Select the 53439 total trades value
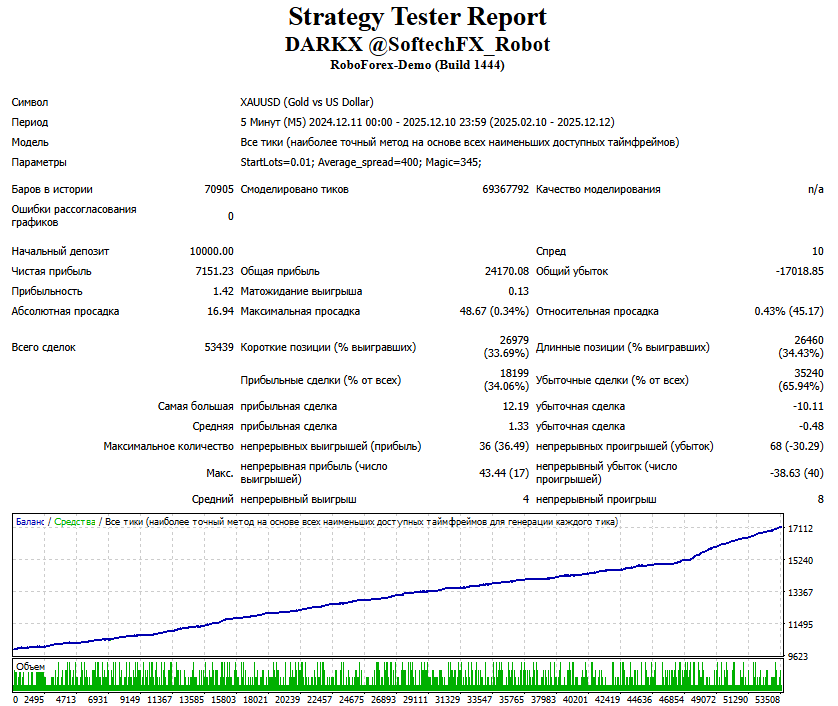The image size is (838, 706). pyautogui.click(x=219, y=347)
